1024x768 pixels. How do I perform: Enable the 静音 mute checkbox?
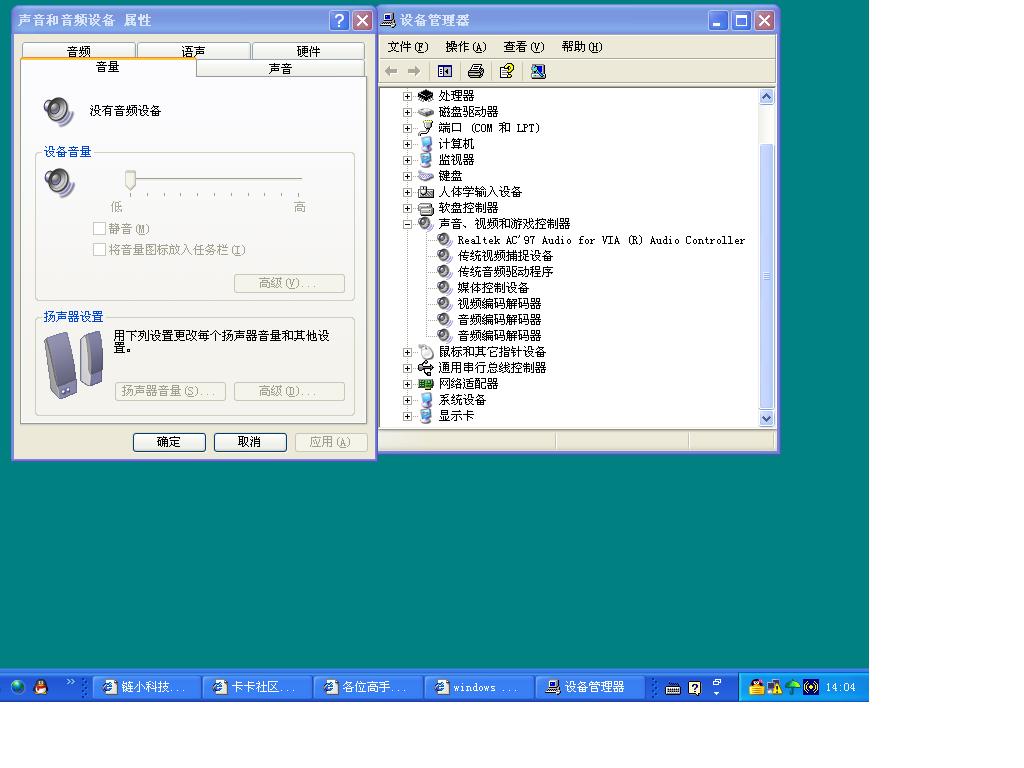(99, 229)
